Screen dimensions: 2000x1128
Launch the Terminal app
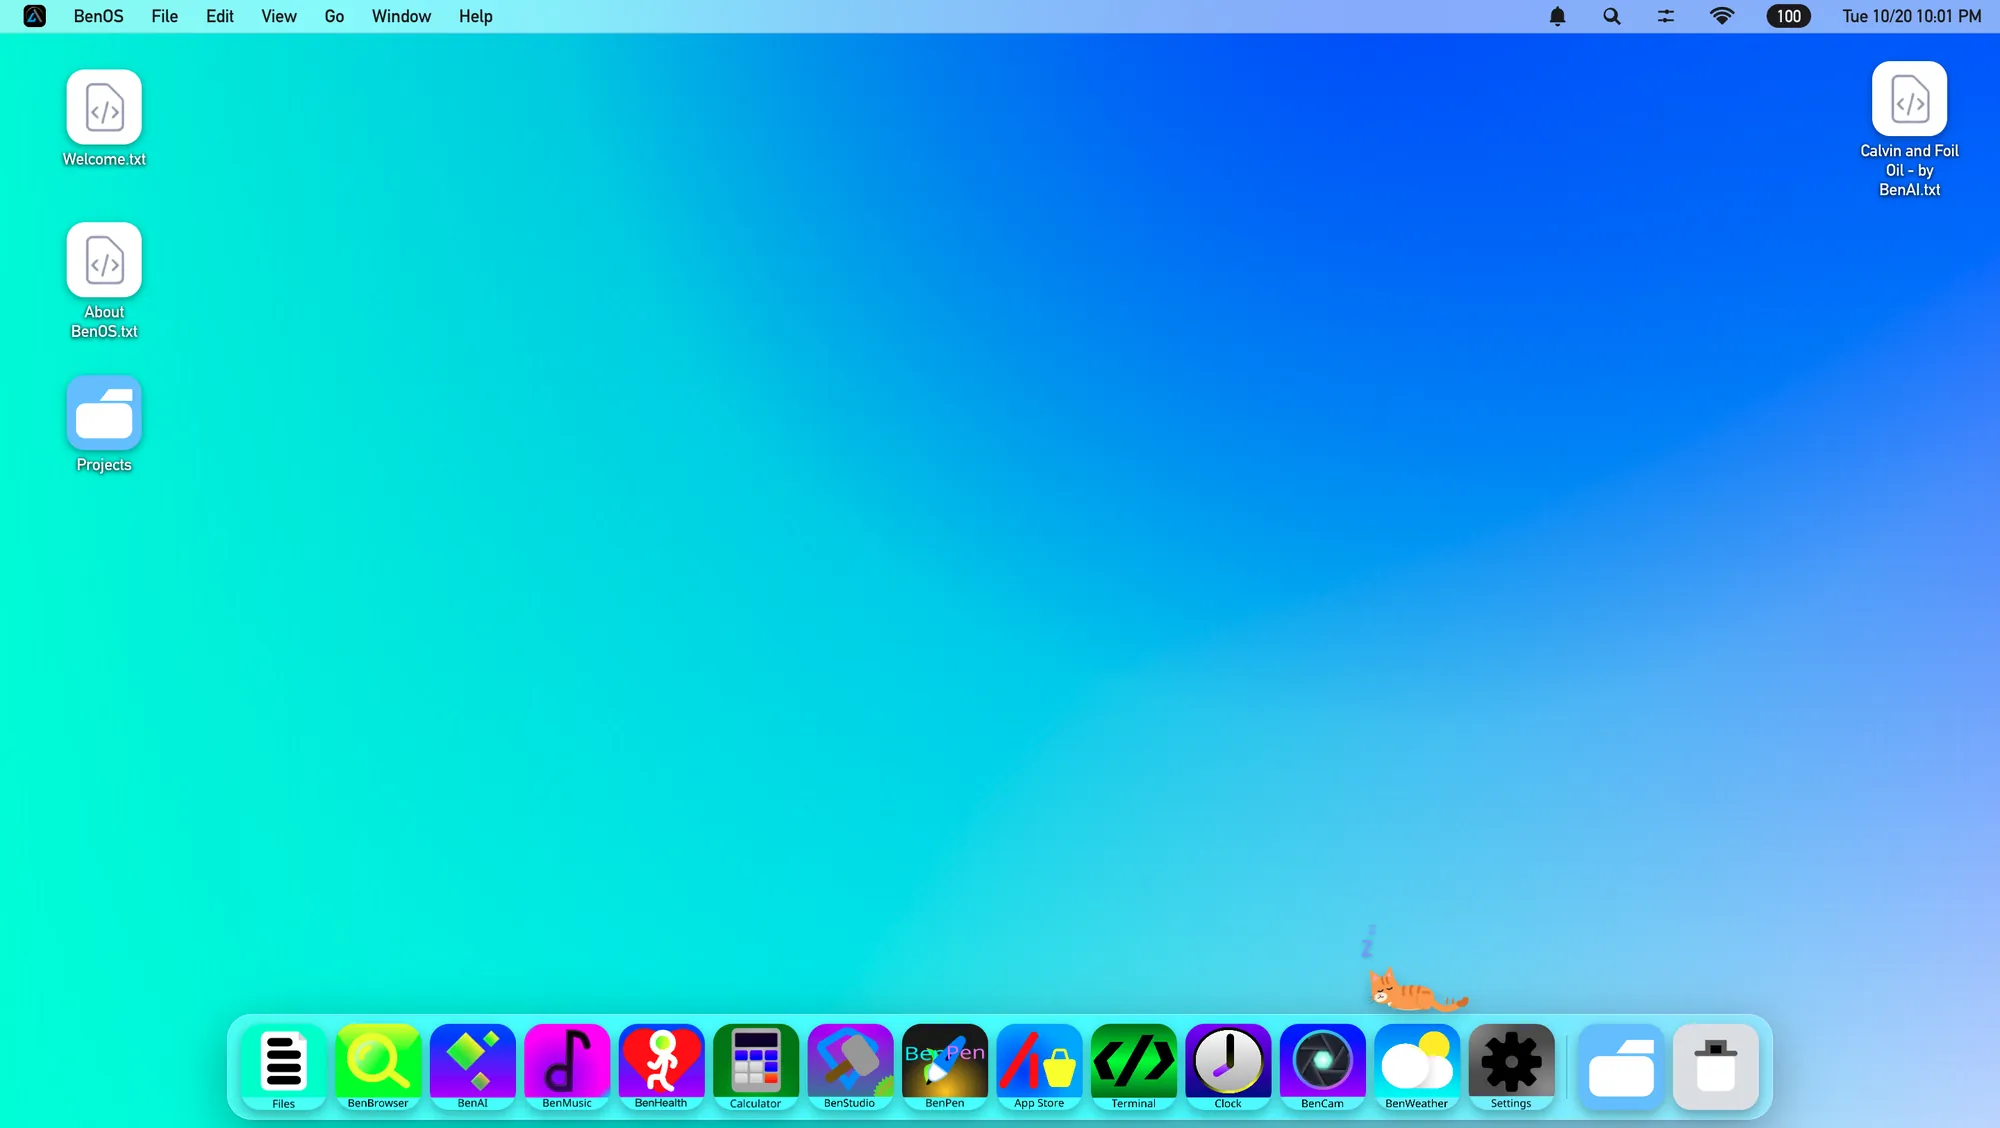[x=1133, y=1066]
